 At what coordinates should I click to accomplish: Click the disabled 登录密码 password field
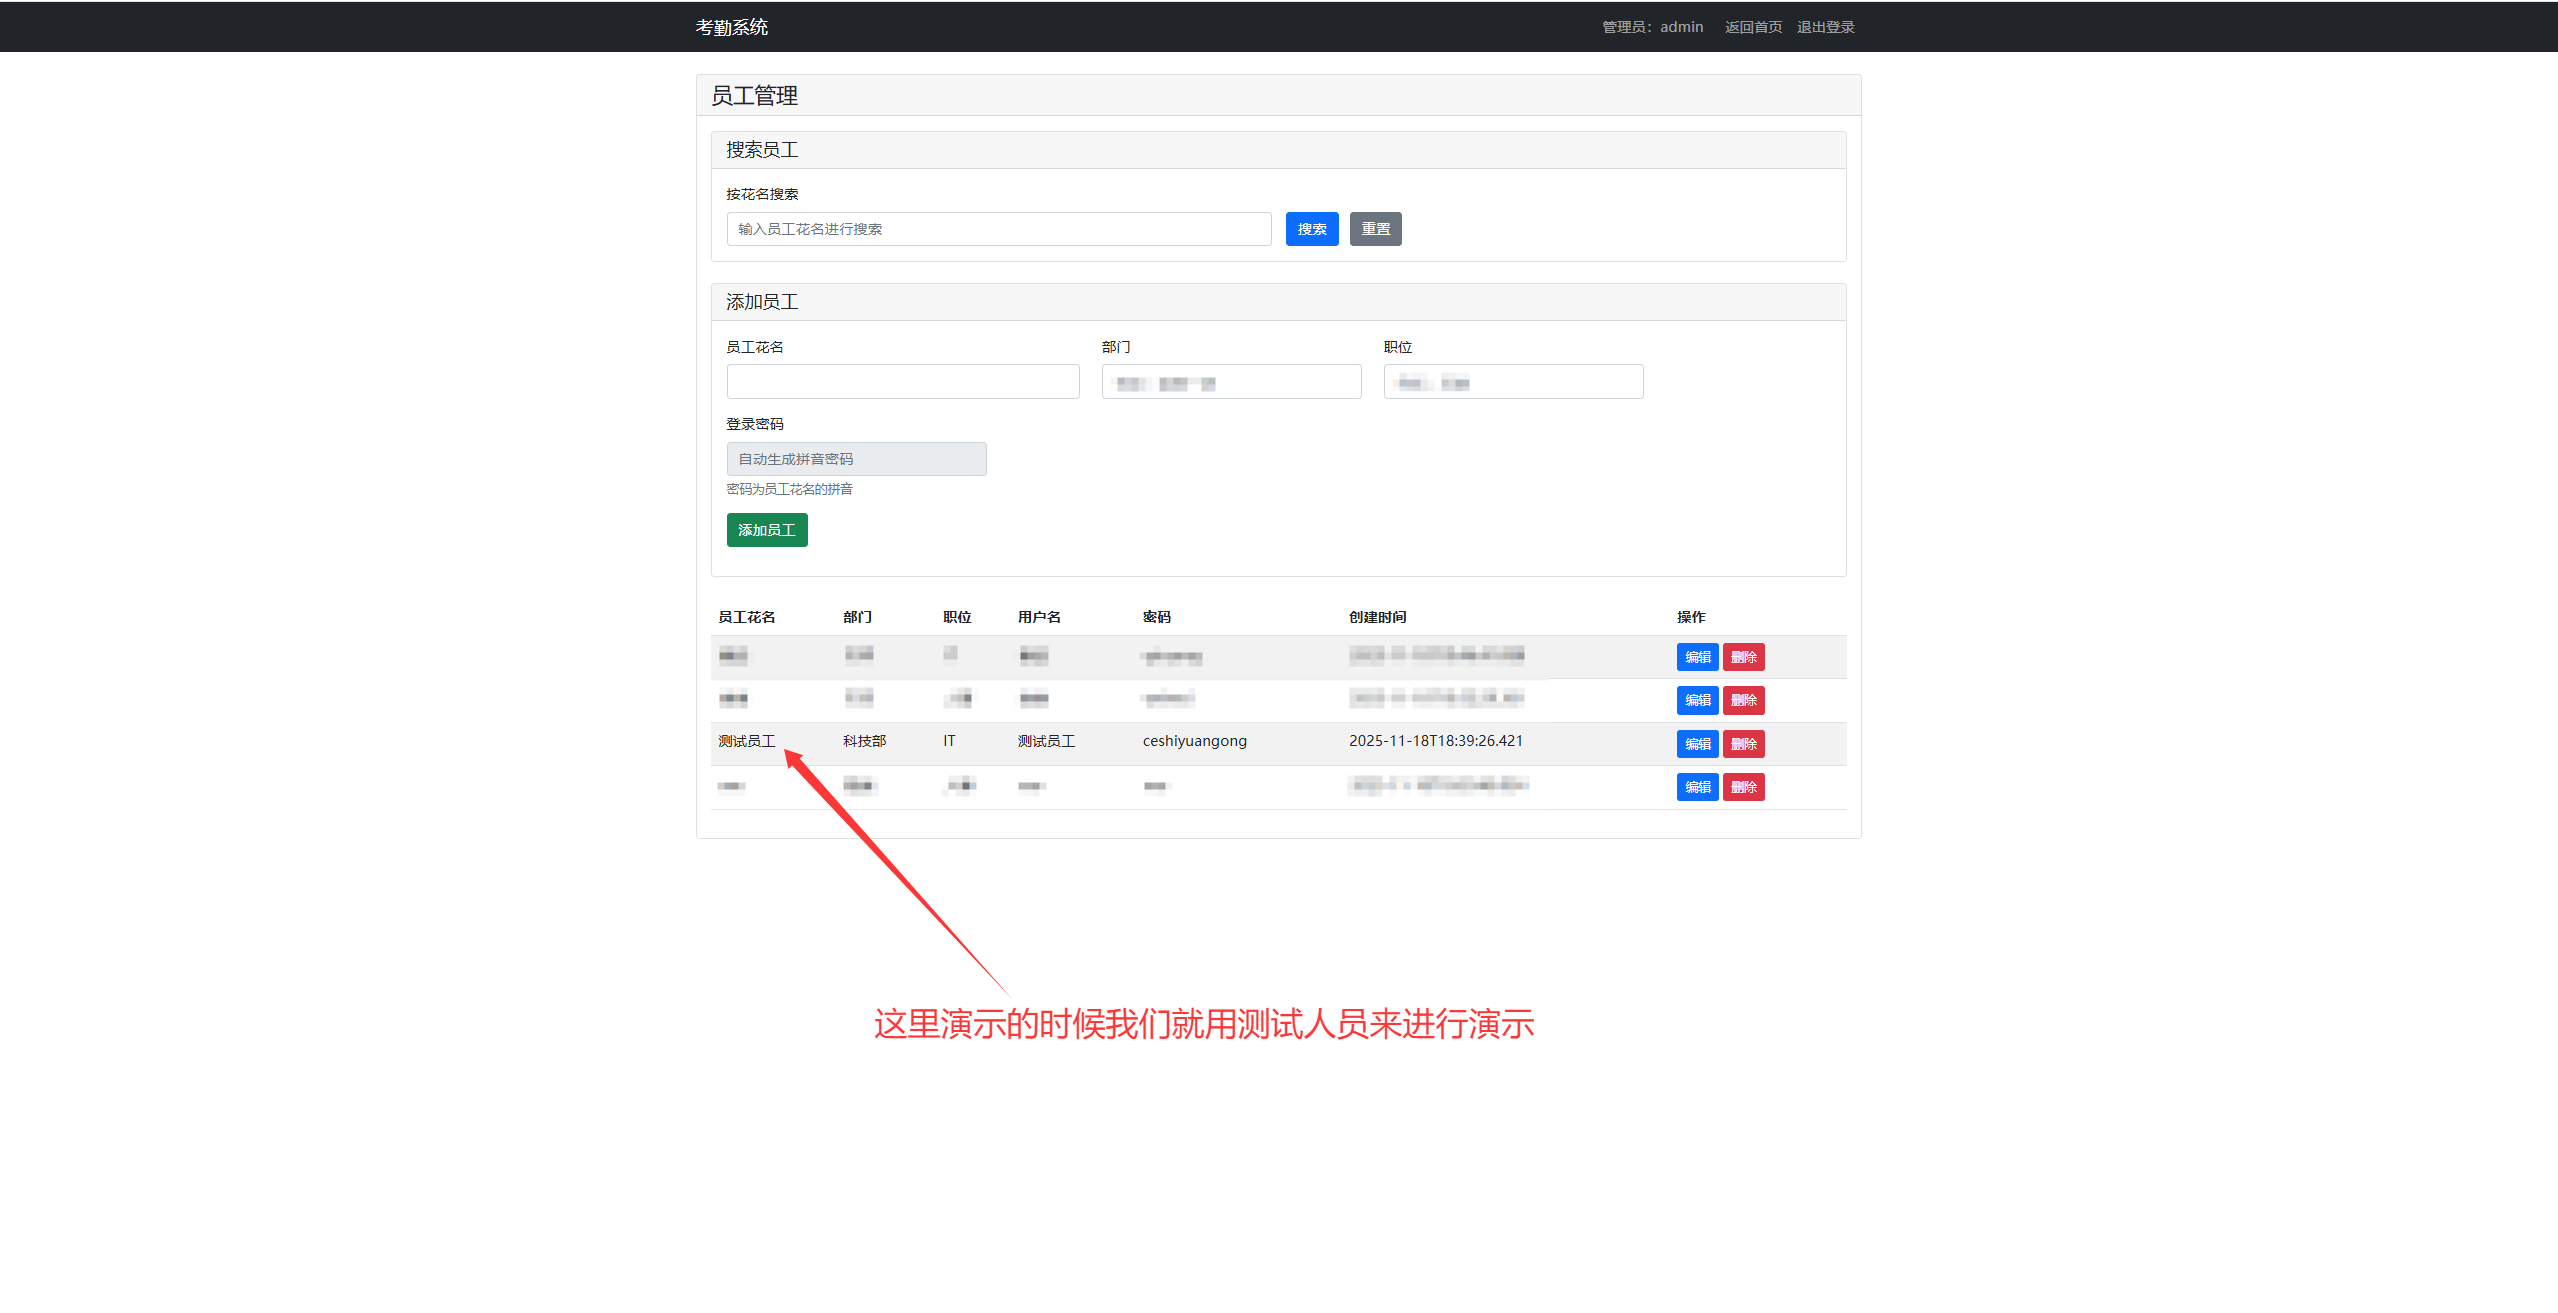coord(855,459)
